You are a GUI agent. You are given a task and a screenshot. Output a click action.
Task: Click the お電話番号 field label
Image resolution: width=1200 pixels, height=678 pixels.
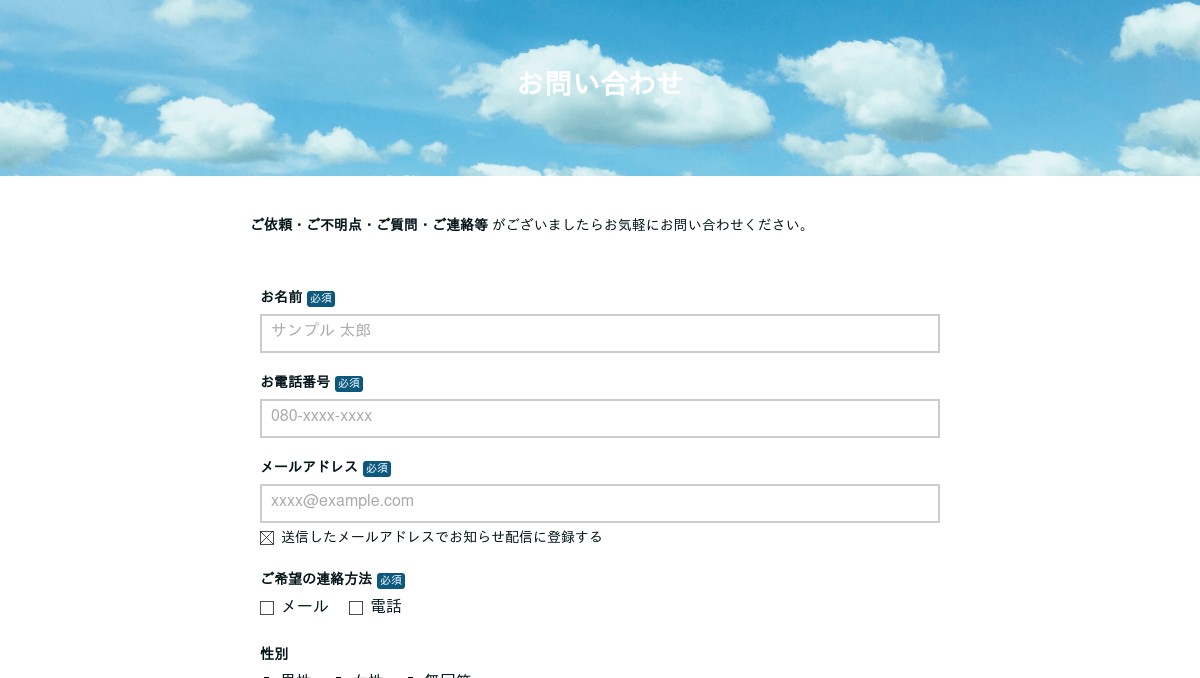pos(295,382)
